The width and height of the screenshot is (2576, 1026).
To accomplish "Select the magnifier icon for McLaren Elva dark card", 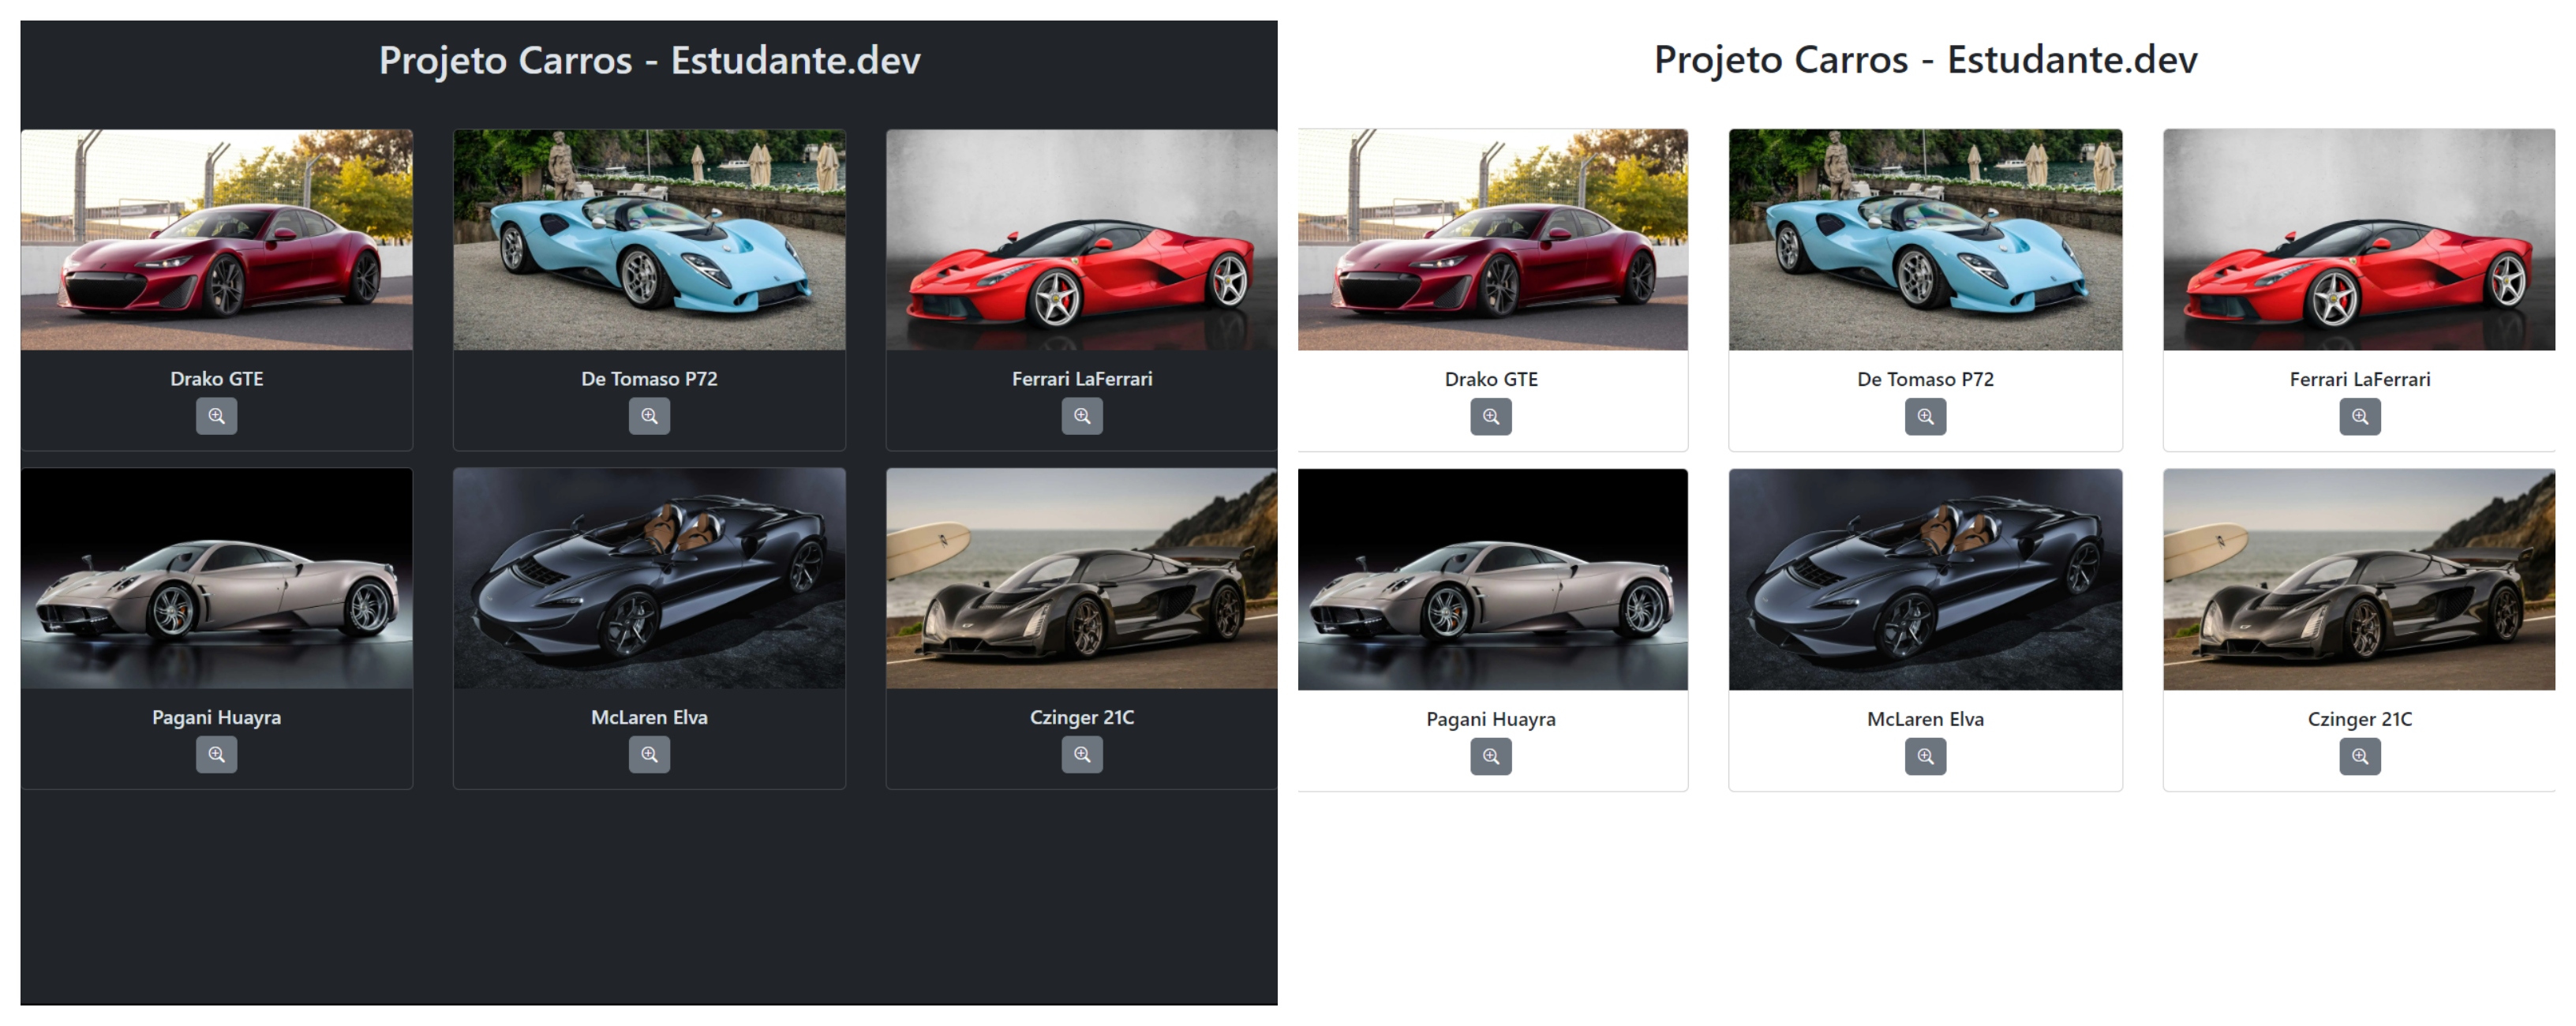I will 650,756.
